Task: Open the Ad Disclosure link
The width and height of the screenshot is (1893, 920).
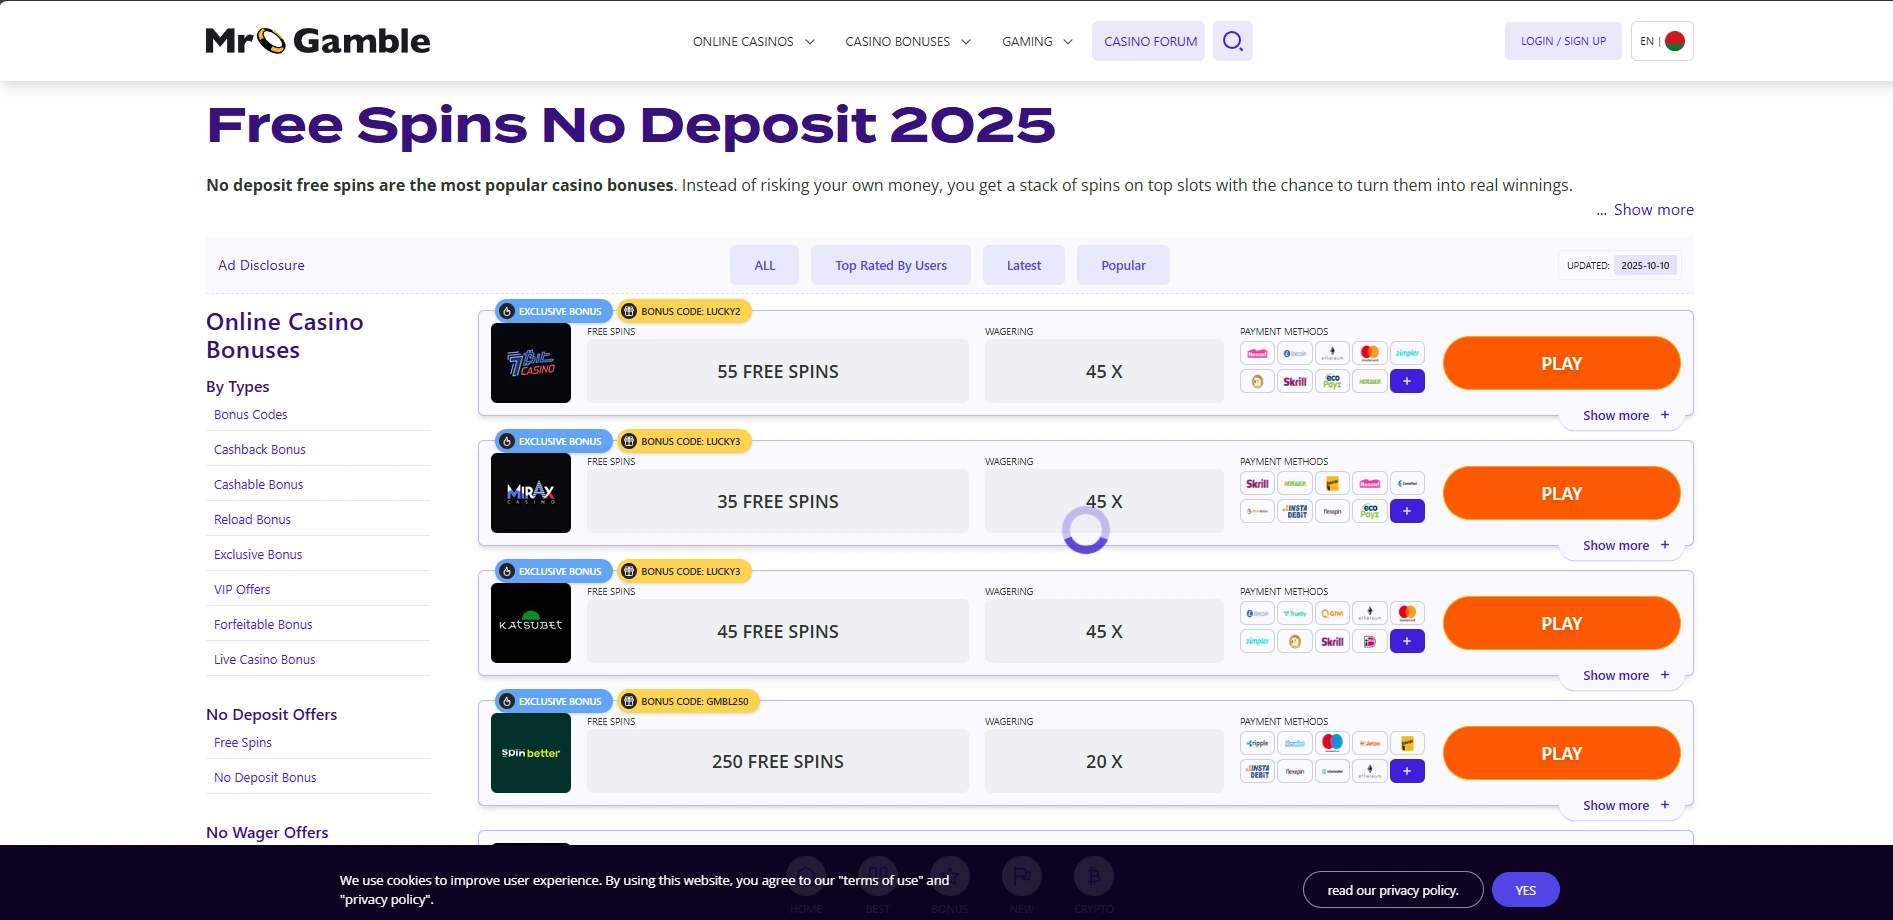Action: click(261, 265)
